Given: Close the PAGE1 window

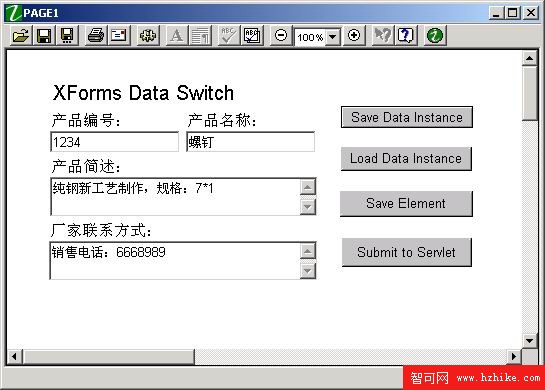Looking at the screenshot, I should [531, 13].
